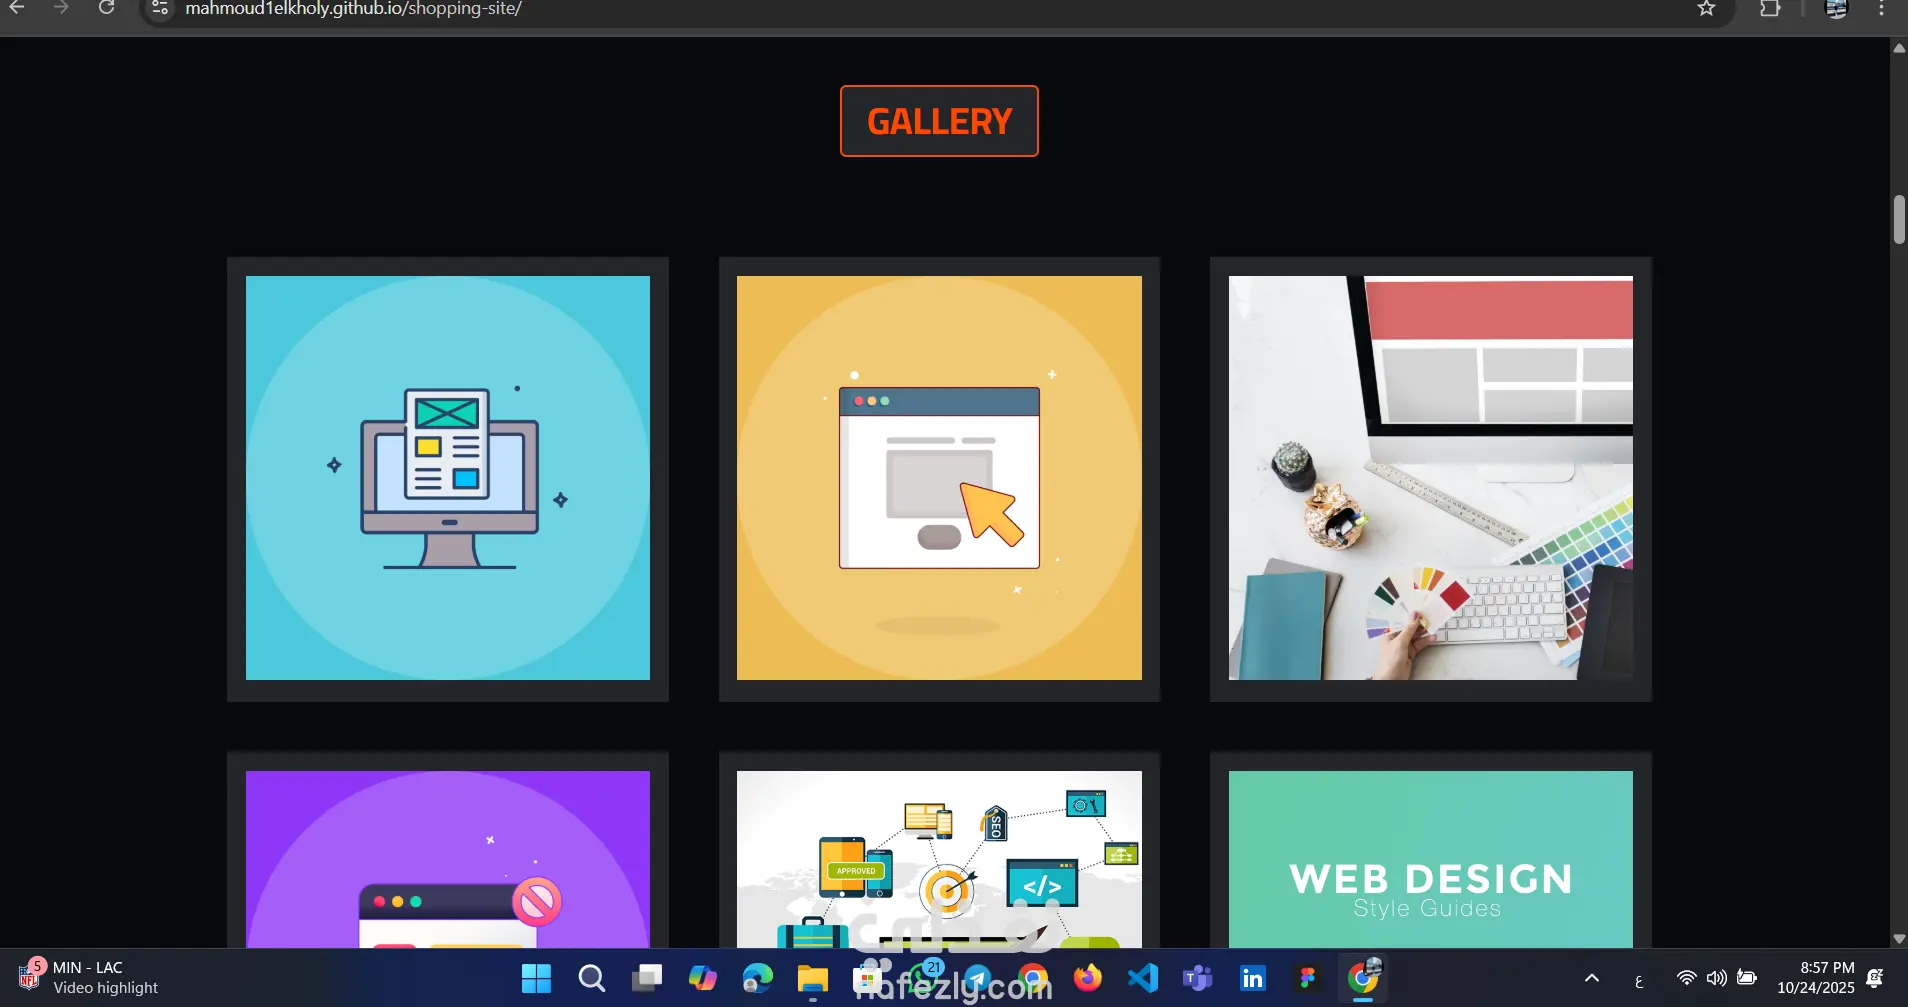Image resolution: width=1908 pixels, height=1007 pixels.
Task: Open Task View on the taskbar
Action: [647, 978]
